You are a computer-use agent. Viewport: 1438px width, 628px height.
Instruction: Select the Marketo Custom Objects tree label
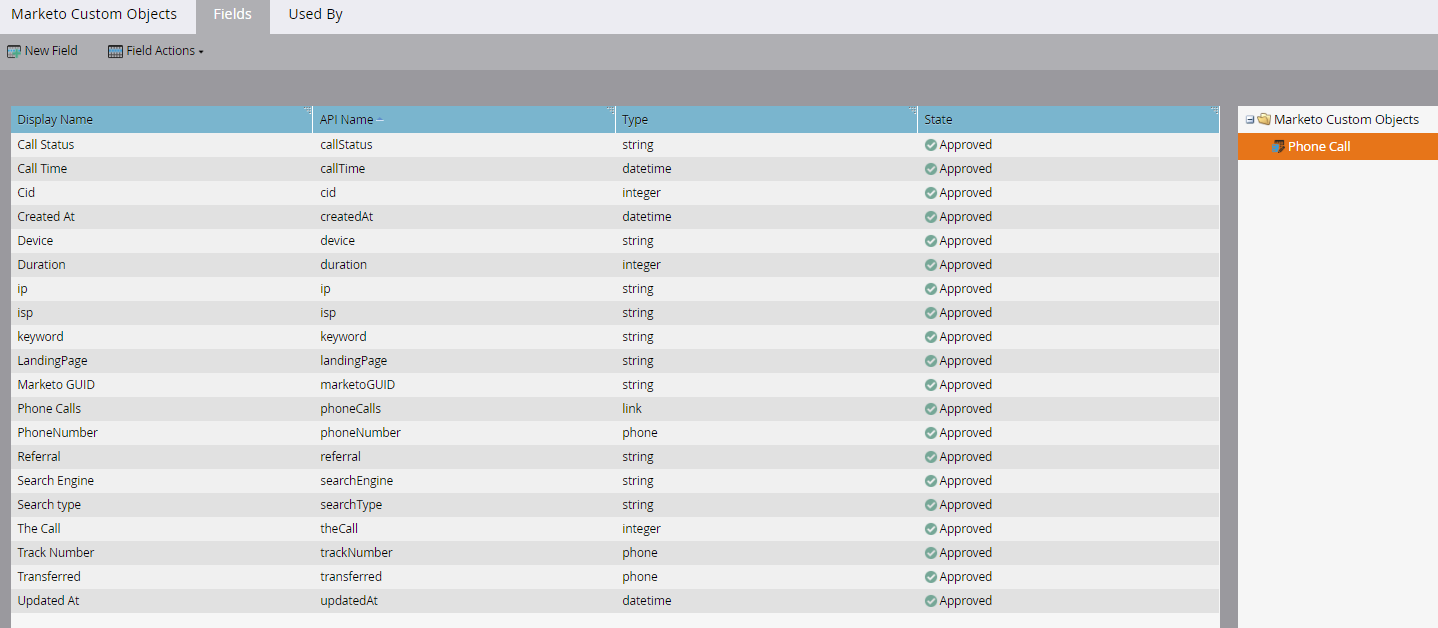click(x=1346, y=120)
